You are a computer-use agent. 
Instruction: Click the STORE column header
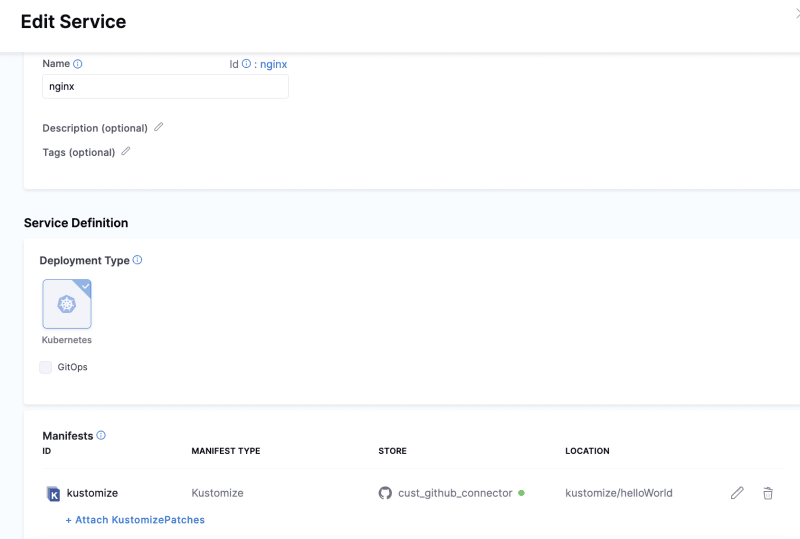392,451
